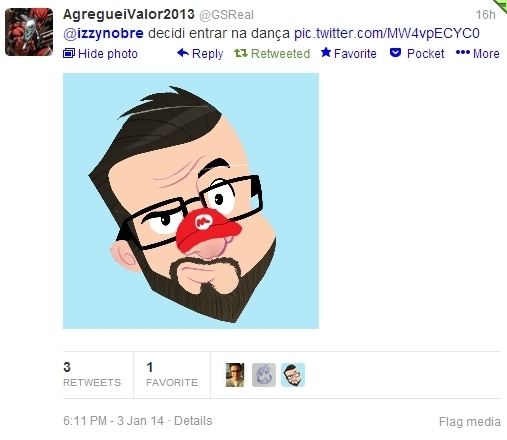Screen dimensions: 507x440
Task: Click the Details link
Action: [x=193, y=421]
